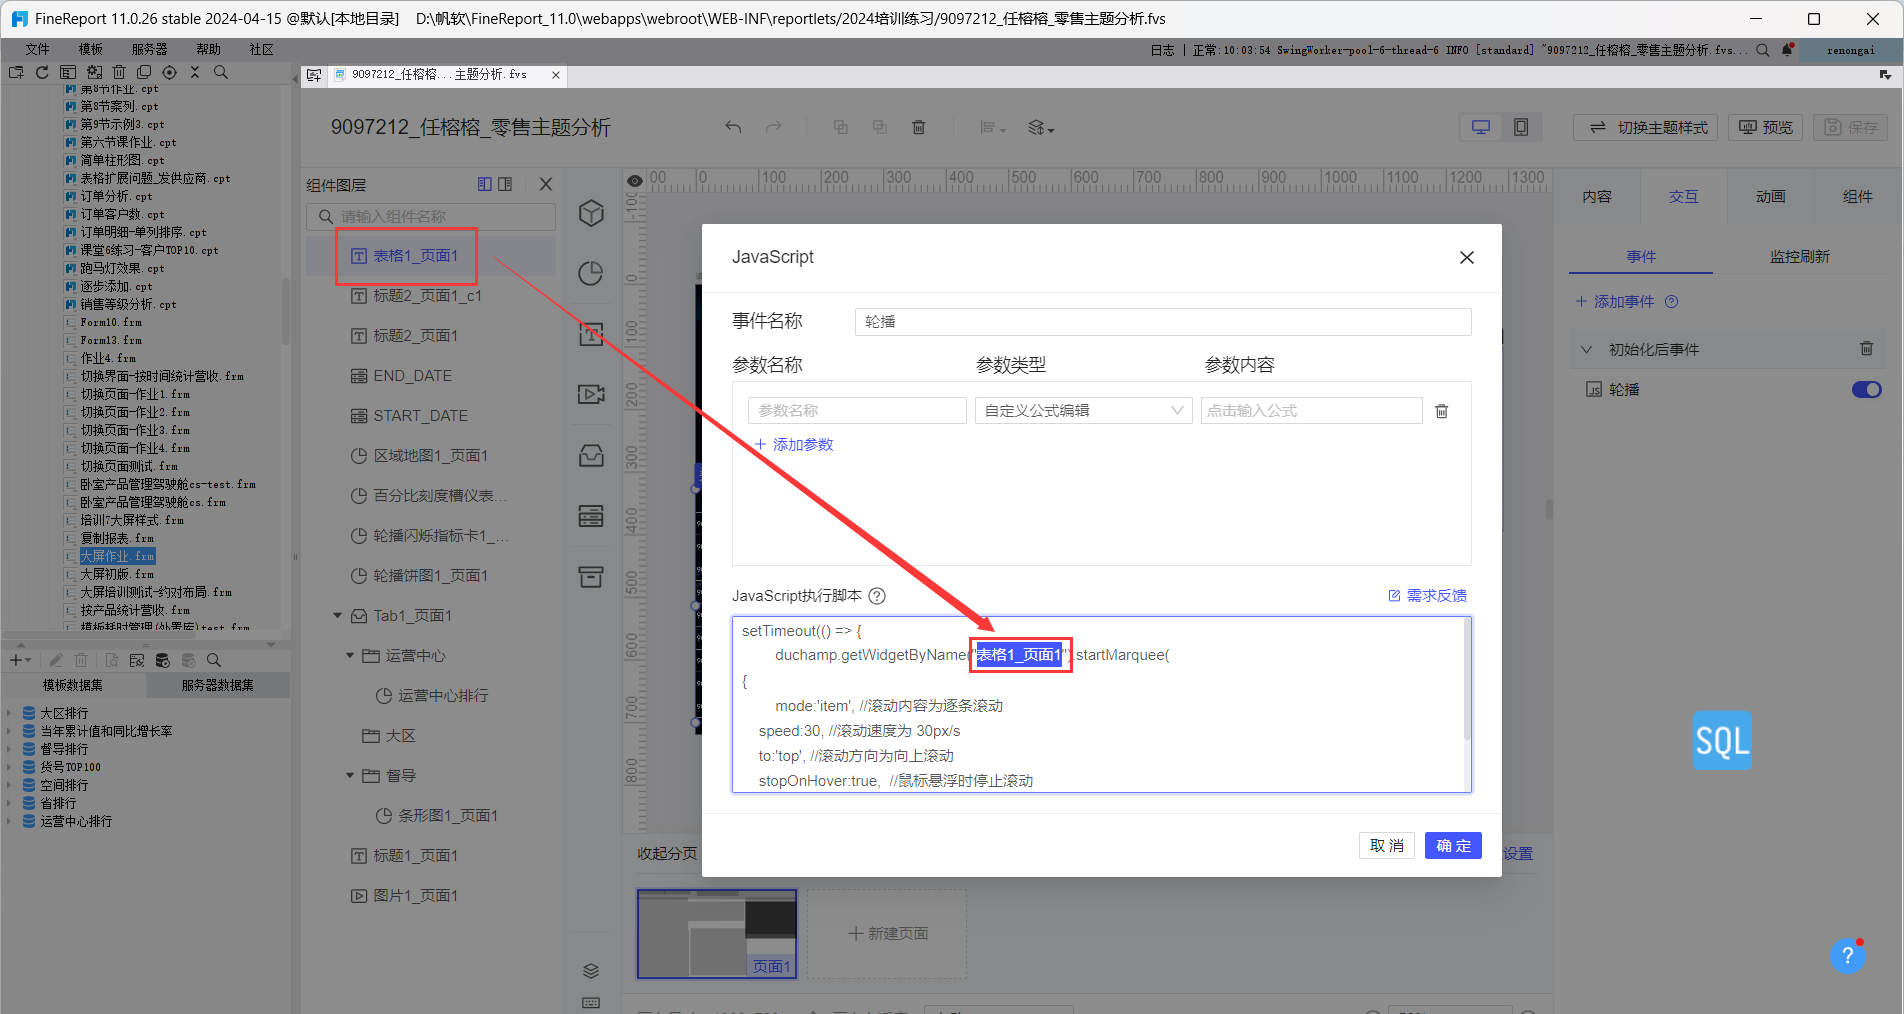Click the component search field 请输入组件名称
This screenshot has height=1014, width=1904.
[431, 216]
